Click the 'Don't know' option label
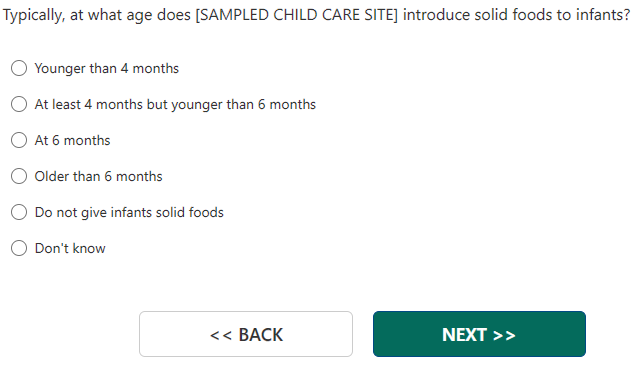 pos(70,248)
